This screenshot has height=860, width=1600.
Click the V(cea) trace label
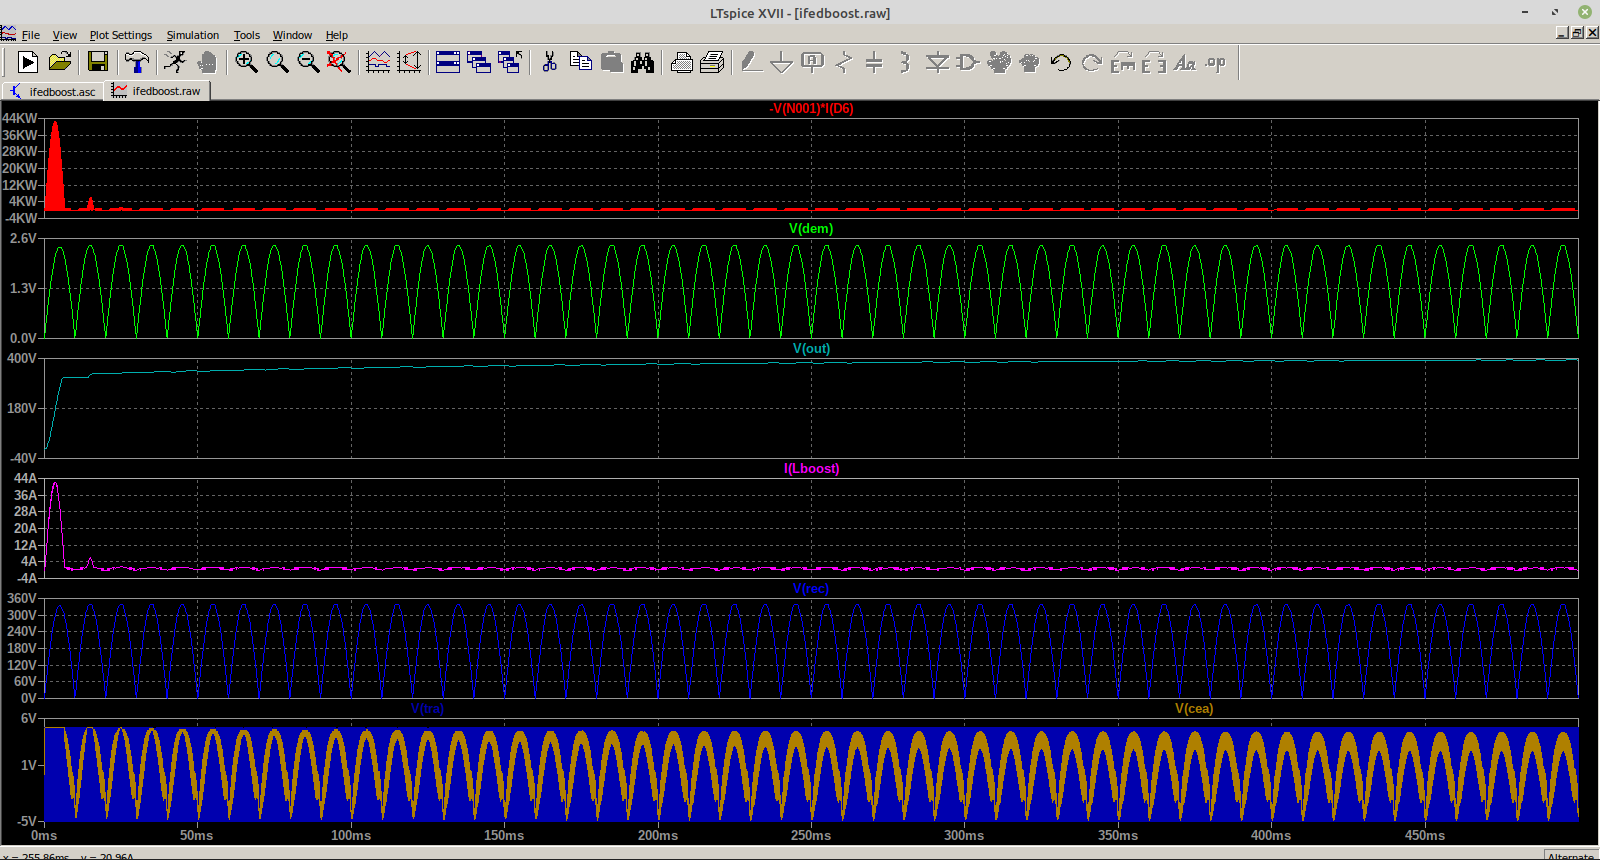click(x=1194, y=708)
